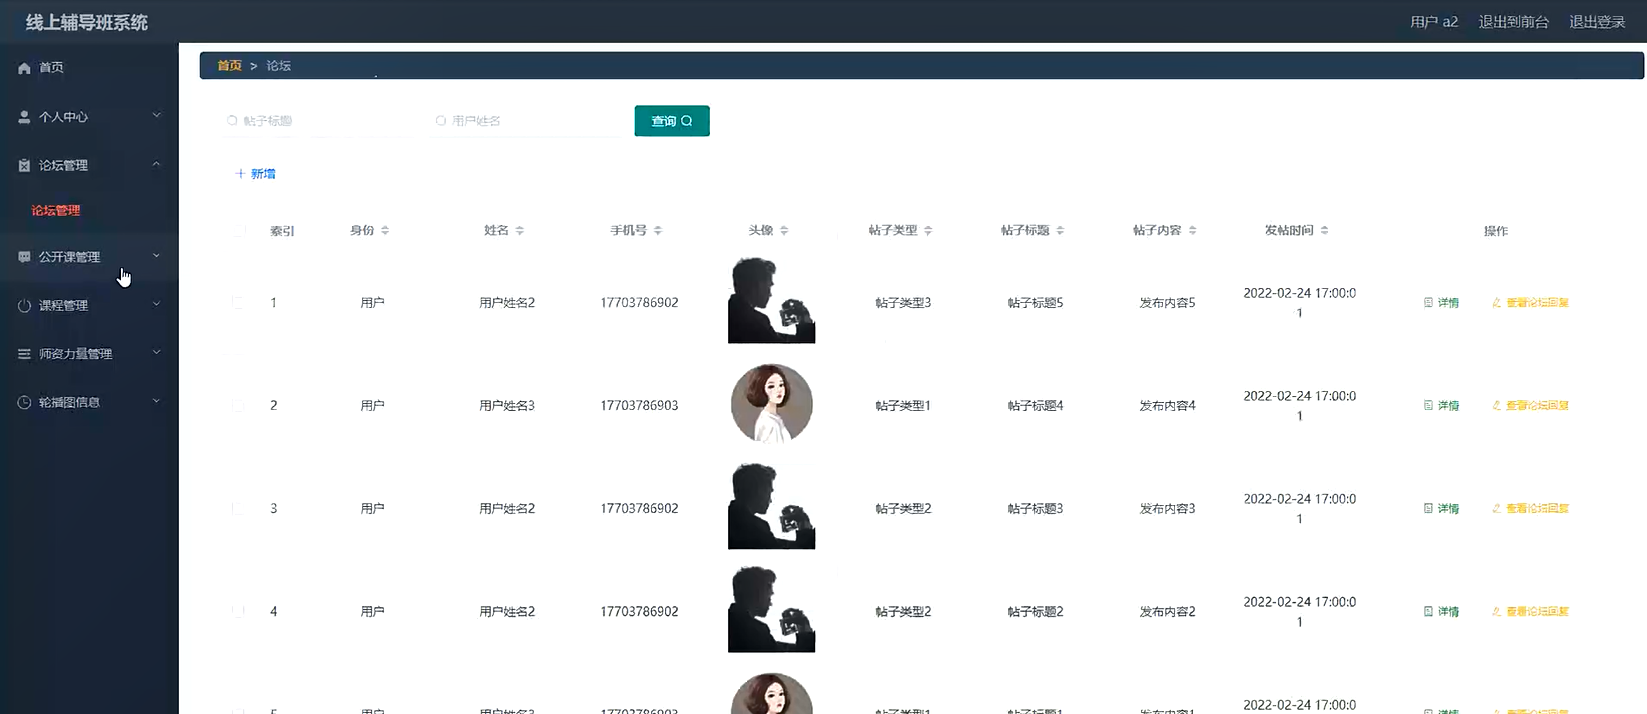Click into the 帖子标题 search field
This screenshot has height=714, width=1647.
[x=317, y=121]
